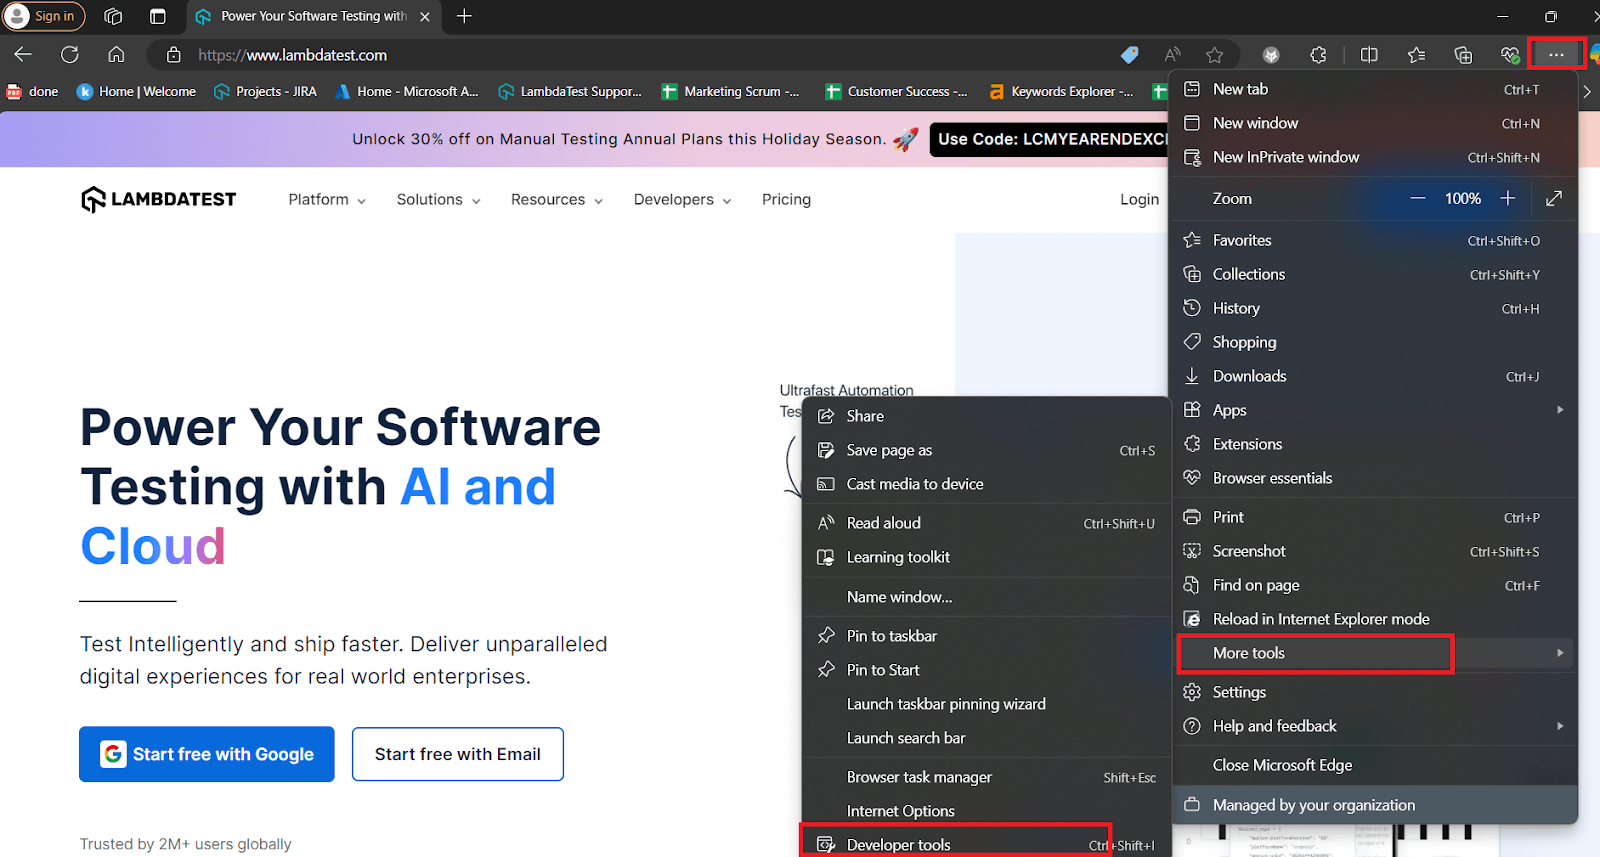Click the browser back arrow
Screen dimensions: 1600x857
click(x=23, y=54)
